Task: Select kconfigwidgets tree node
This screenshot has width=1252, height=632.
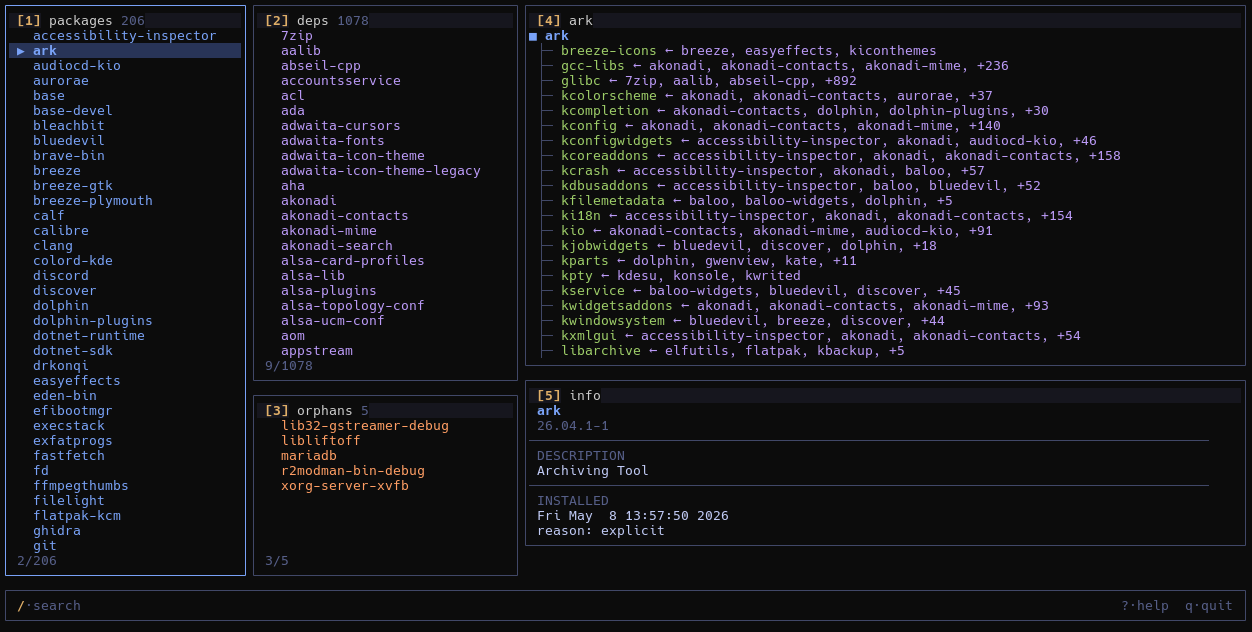Action: click(617, 141)
